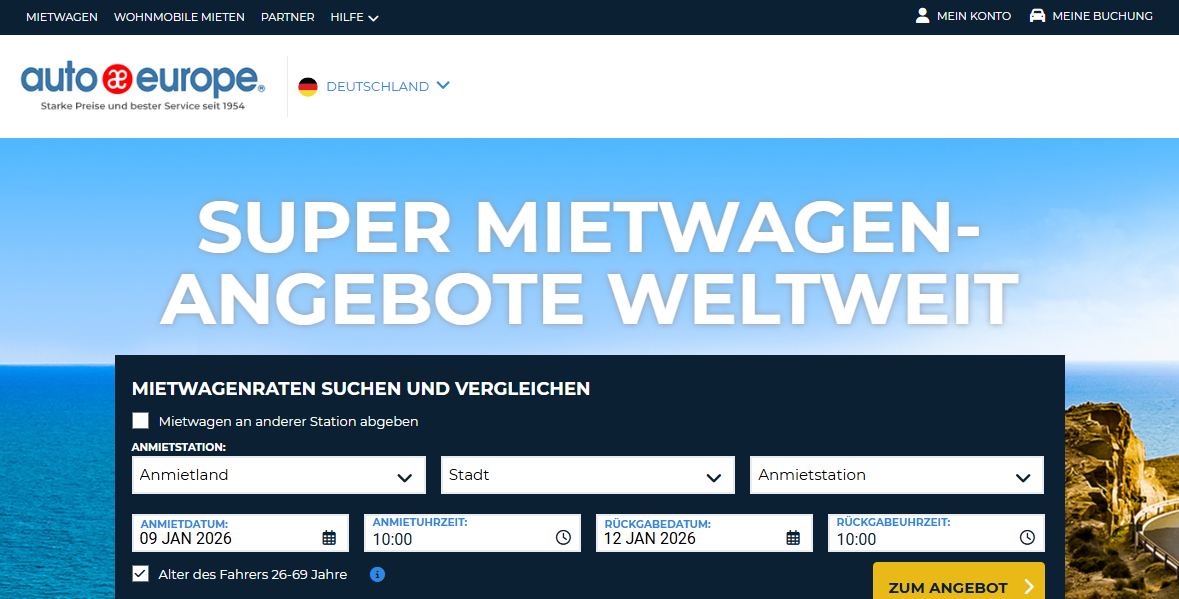Open the Deutschland country selector

click(x=377, y=87)
